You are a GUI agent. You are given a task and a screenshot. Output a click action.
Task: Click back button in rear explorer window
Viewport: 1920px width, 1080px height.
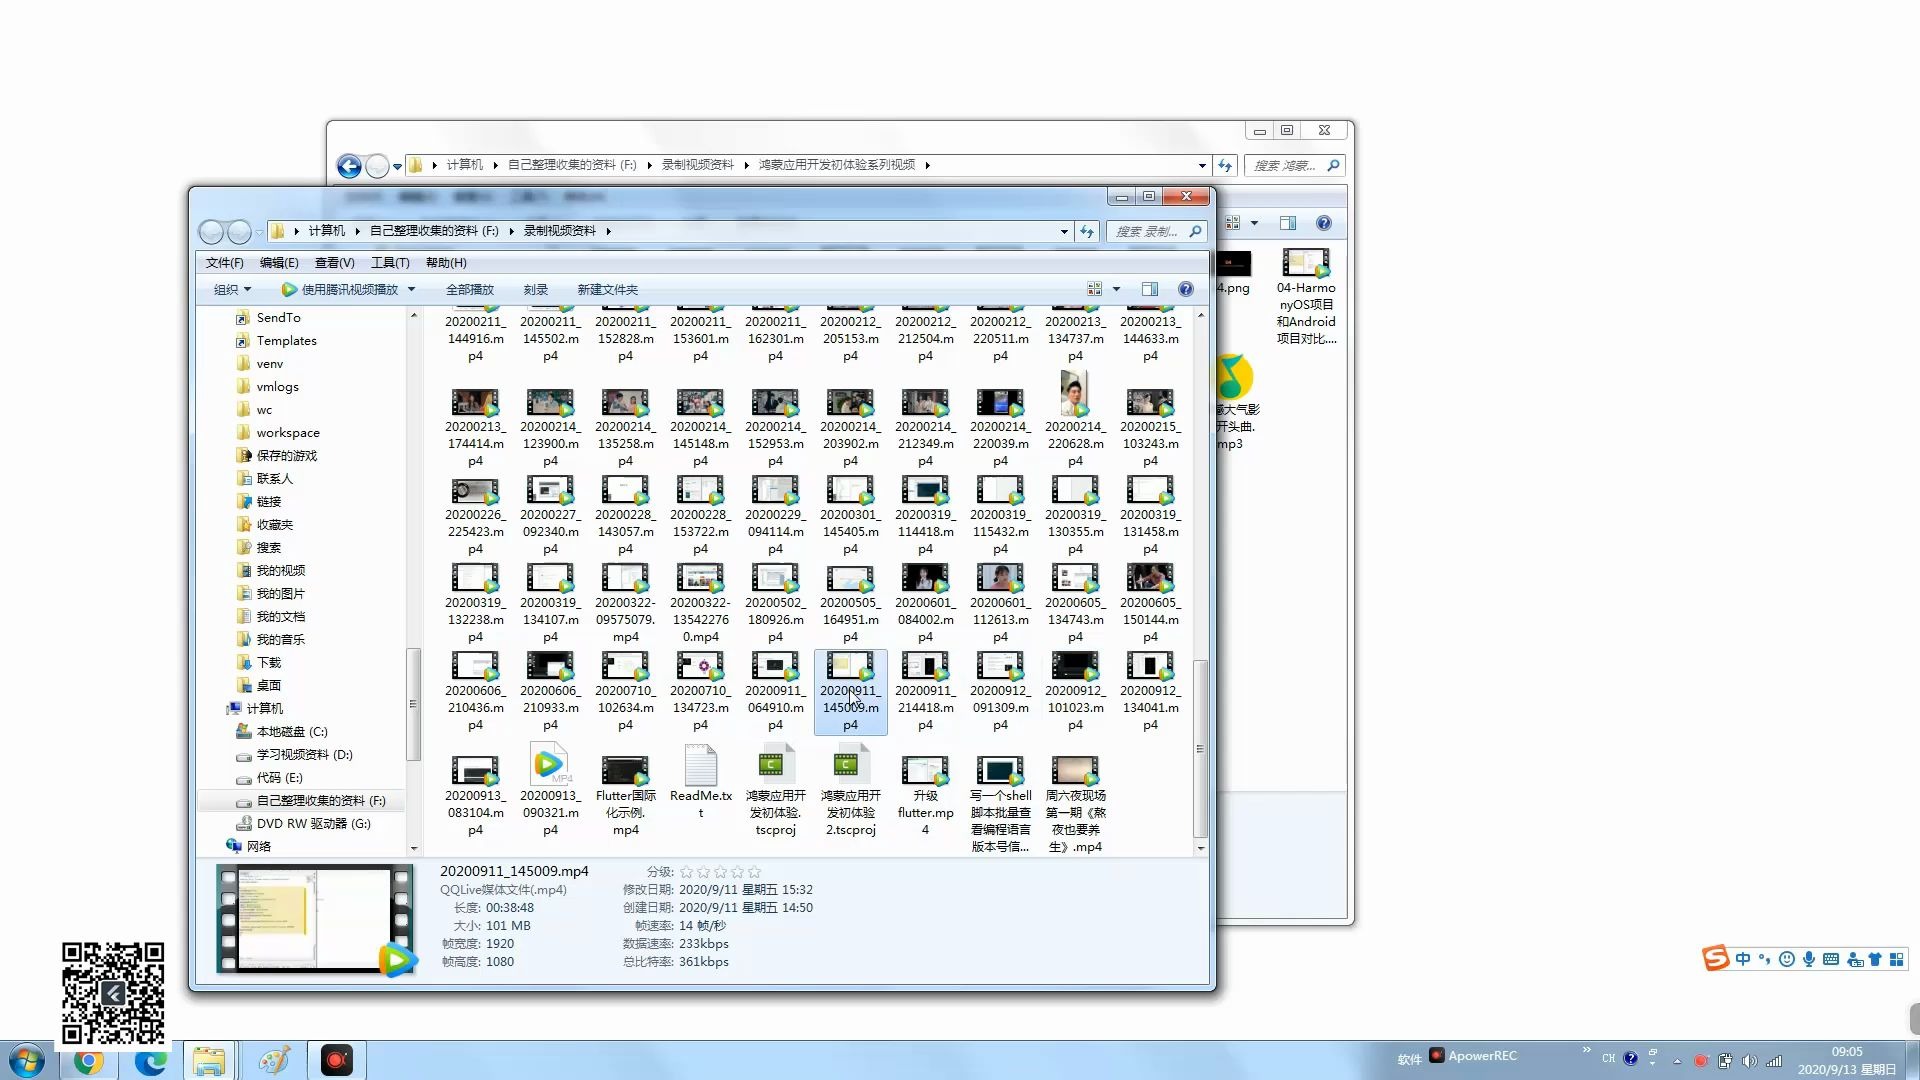[x=349, y=166]
